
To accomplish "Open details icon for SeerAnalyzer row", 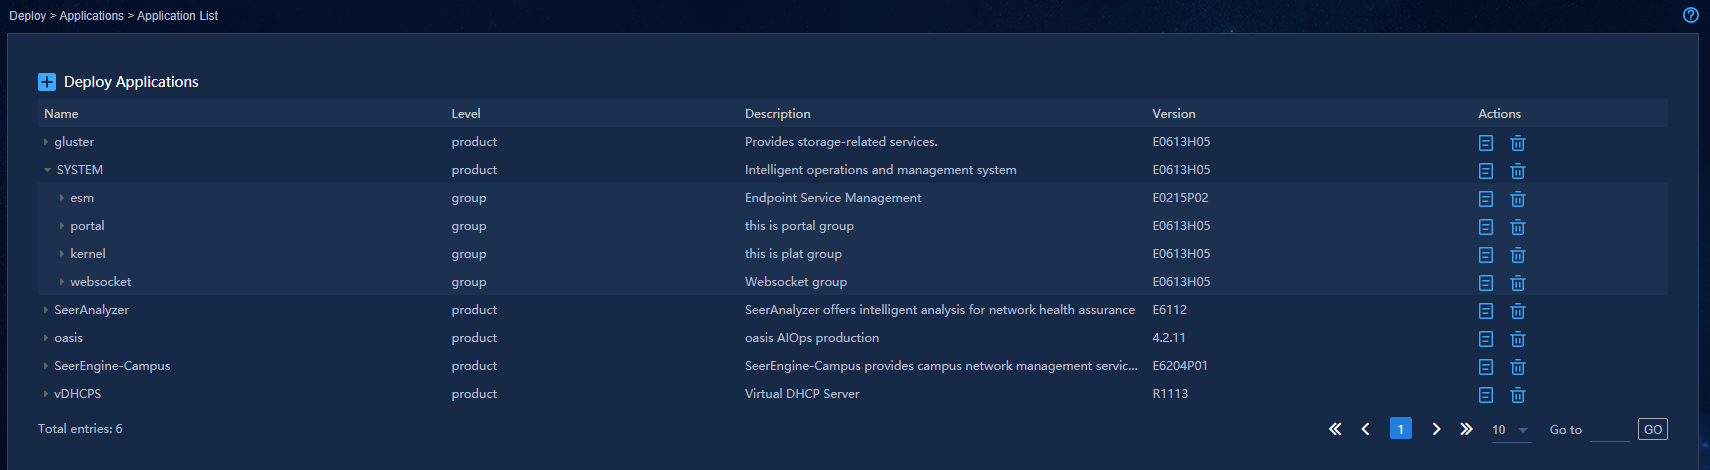I will pyautogui.click(x=1486, y=311).
